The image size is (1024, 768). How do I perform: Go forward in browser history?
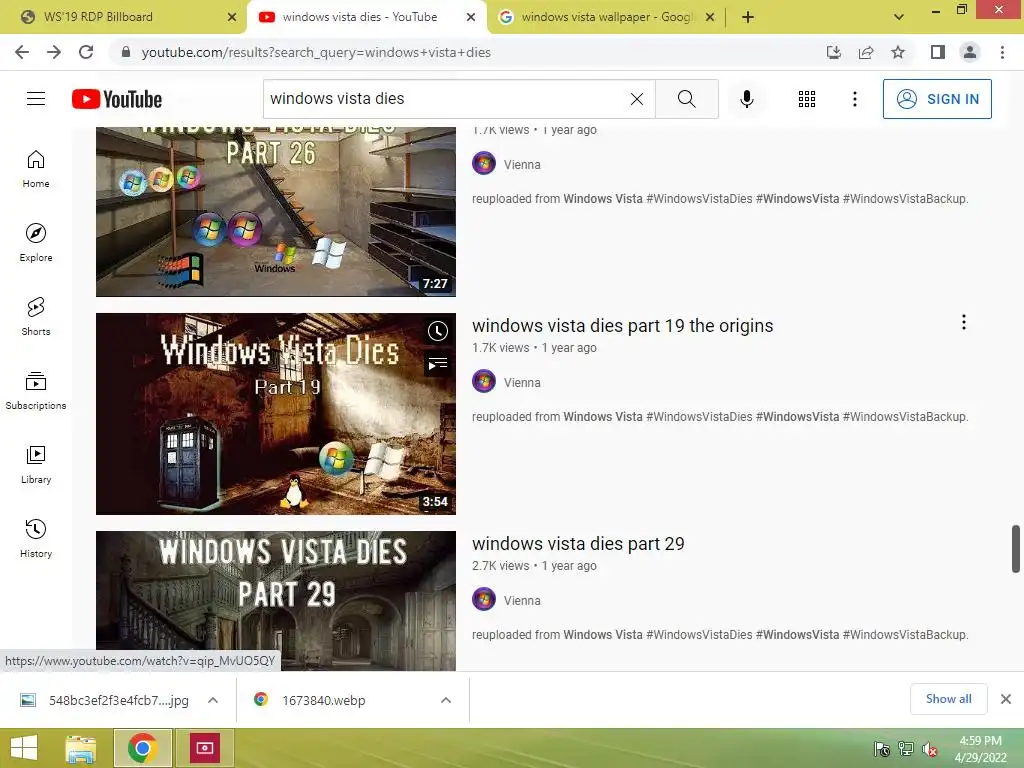coord(54,52)
